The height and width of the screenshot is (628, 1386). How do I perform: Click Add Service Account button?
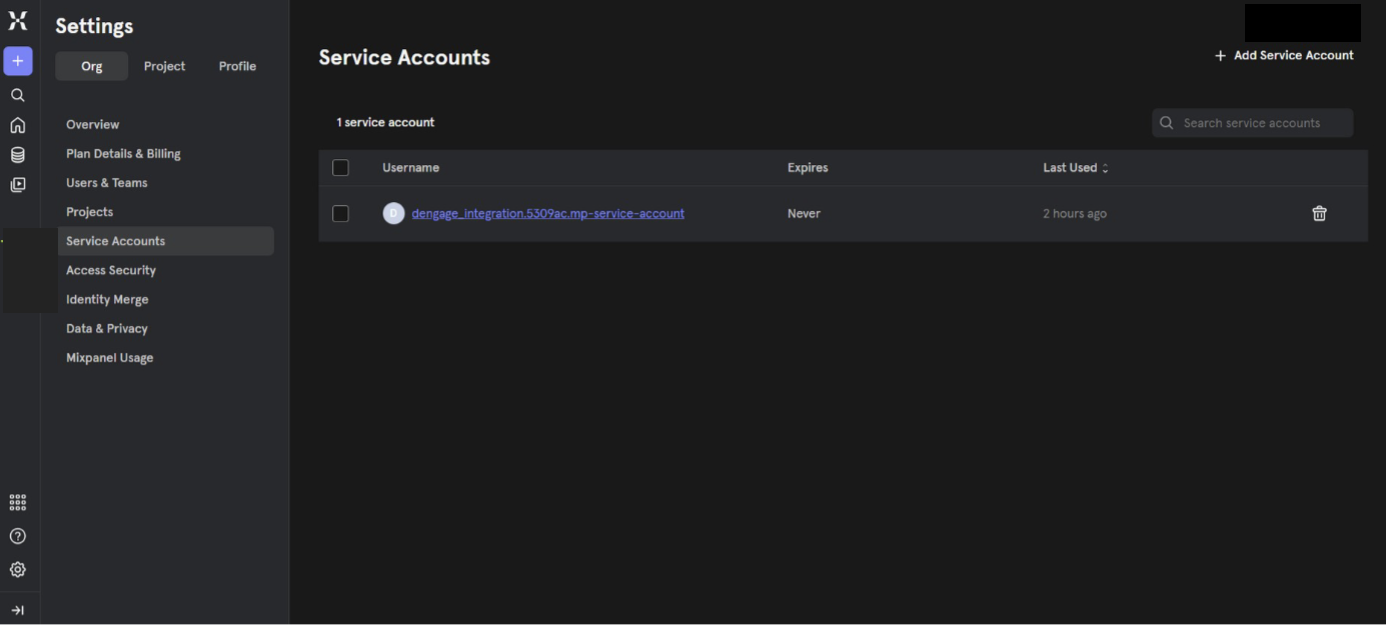[x=1284, y=56]
